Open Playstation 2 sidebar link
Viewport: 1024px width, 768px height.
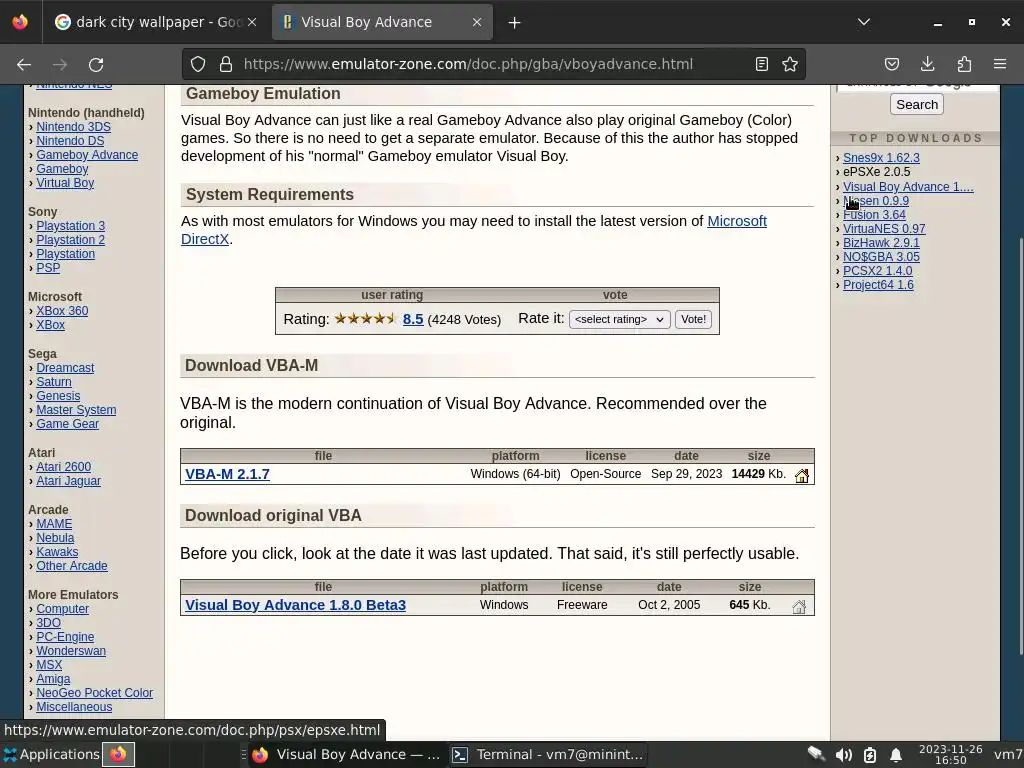pyautogui.click(x=70, y=240)
